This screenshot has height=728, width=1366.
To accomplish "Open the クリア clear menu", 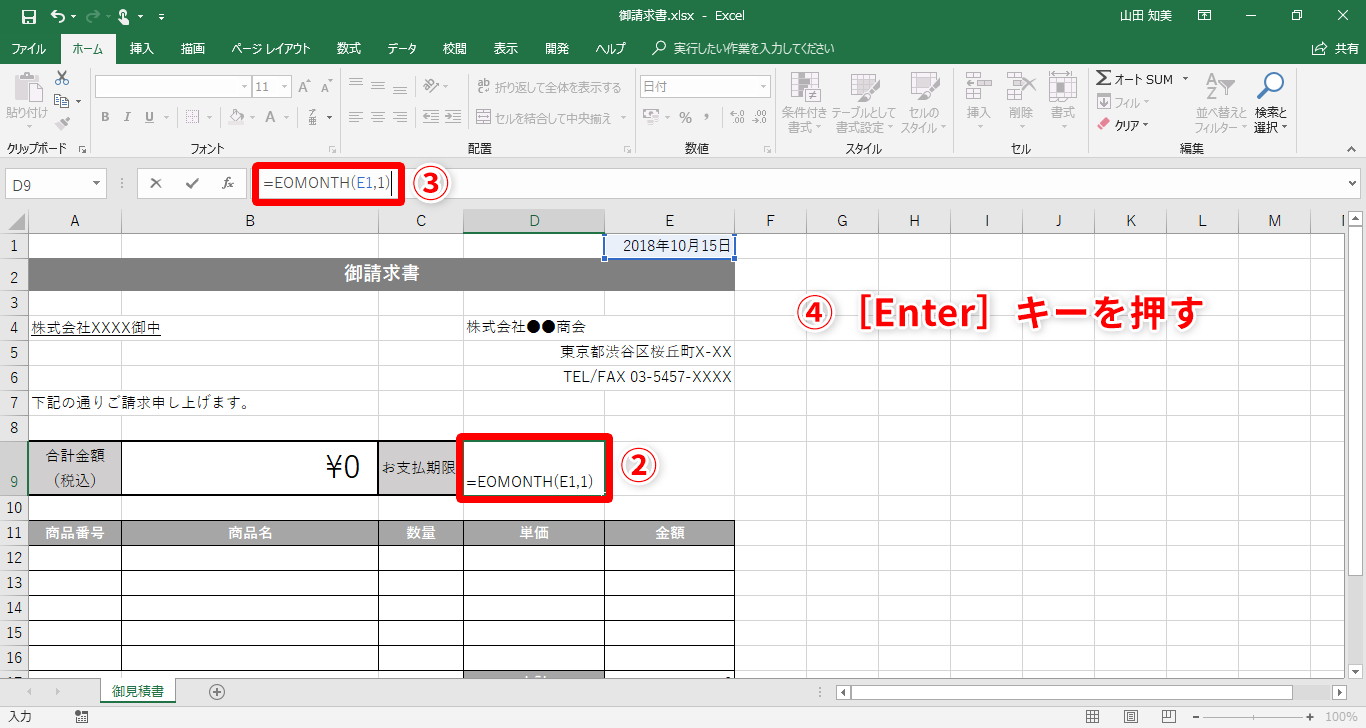I will tap(1124, 125).
